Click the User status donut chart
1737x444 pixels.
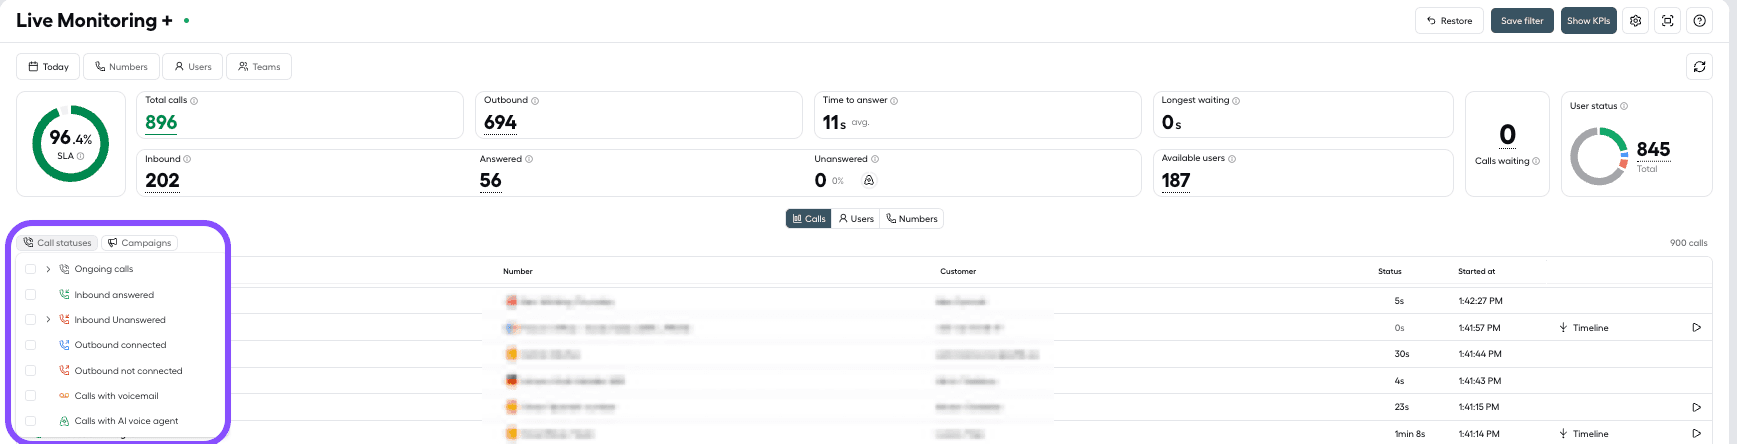tap(1599, 156)
